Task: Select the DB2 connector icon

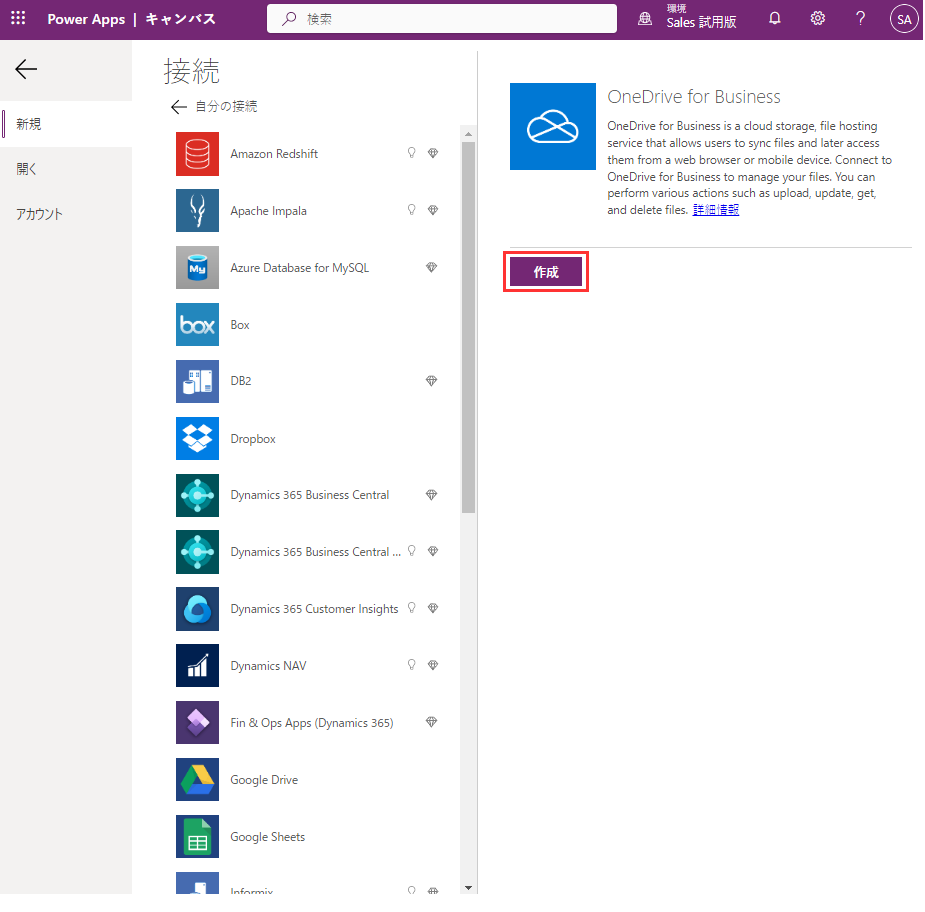Action: tap(197, 382)
